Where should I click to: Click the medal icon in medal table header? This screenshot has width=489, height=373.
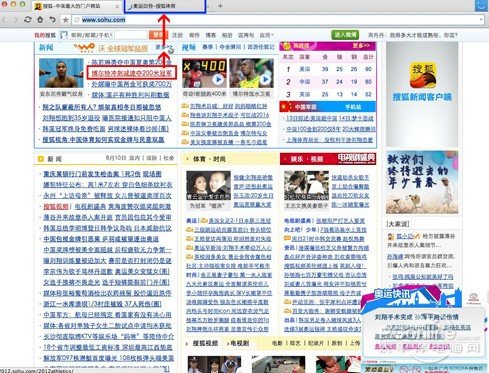tap(286, 46)
